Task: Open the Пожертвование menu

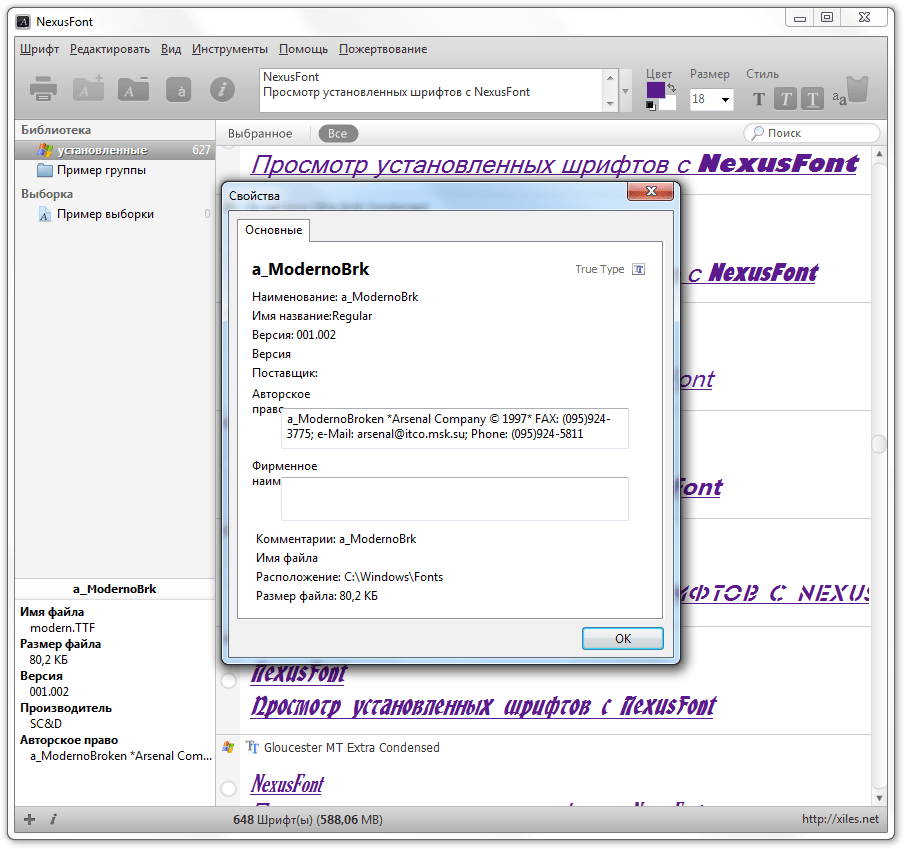Action: (383, 49)
